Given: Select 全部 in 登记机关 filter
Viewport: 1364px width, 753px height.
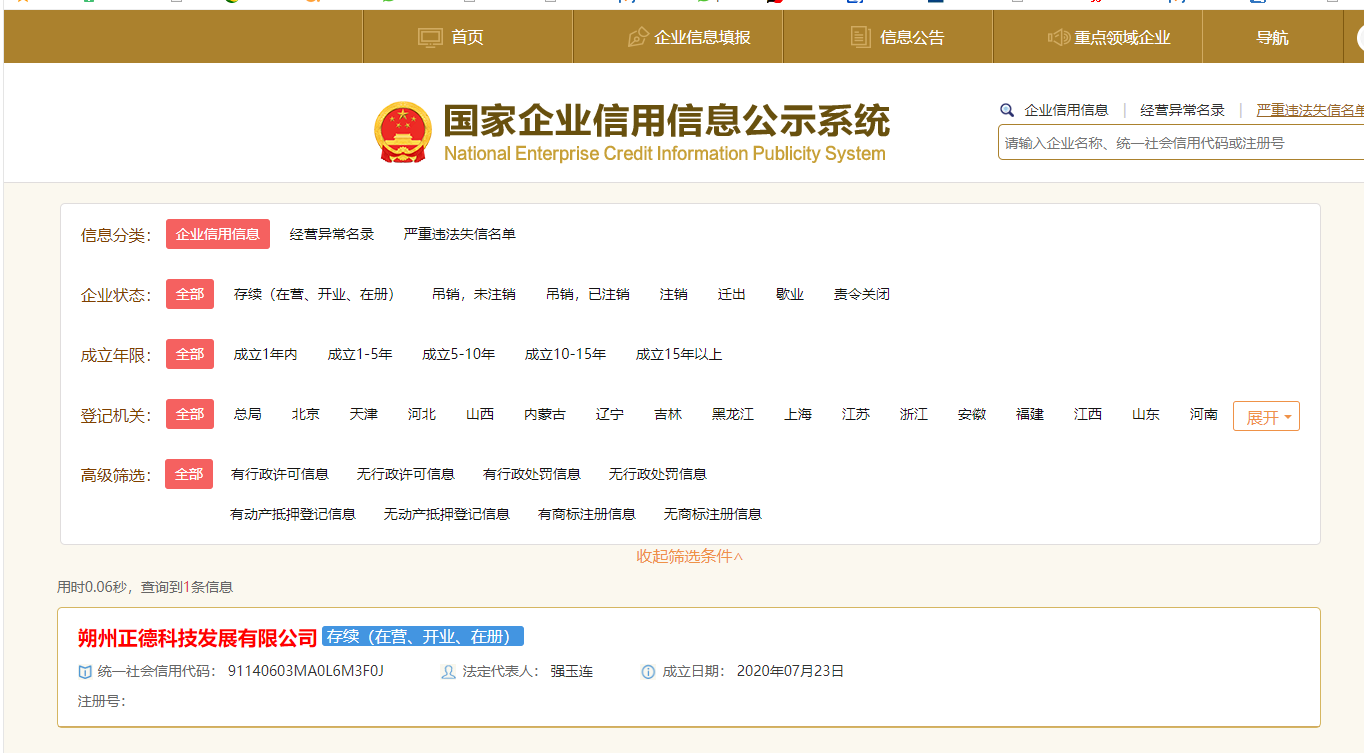Looking at the screenshot, I should point(190,414).
